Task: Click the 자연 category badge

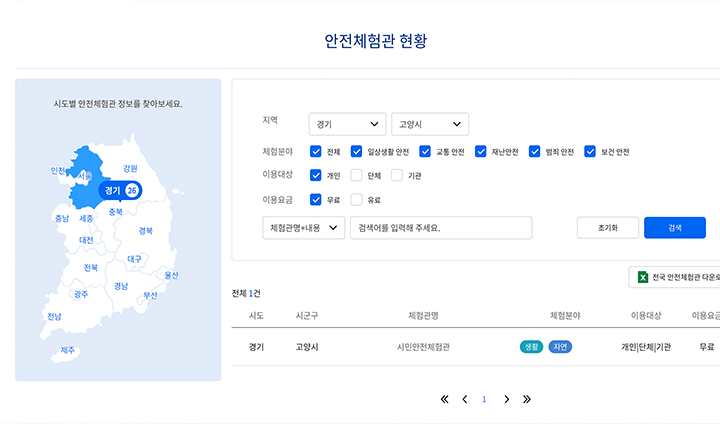Action: tap(560, 347)
